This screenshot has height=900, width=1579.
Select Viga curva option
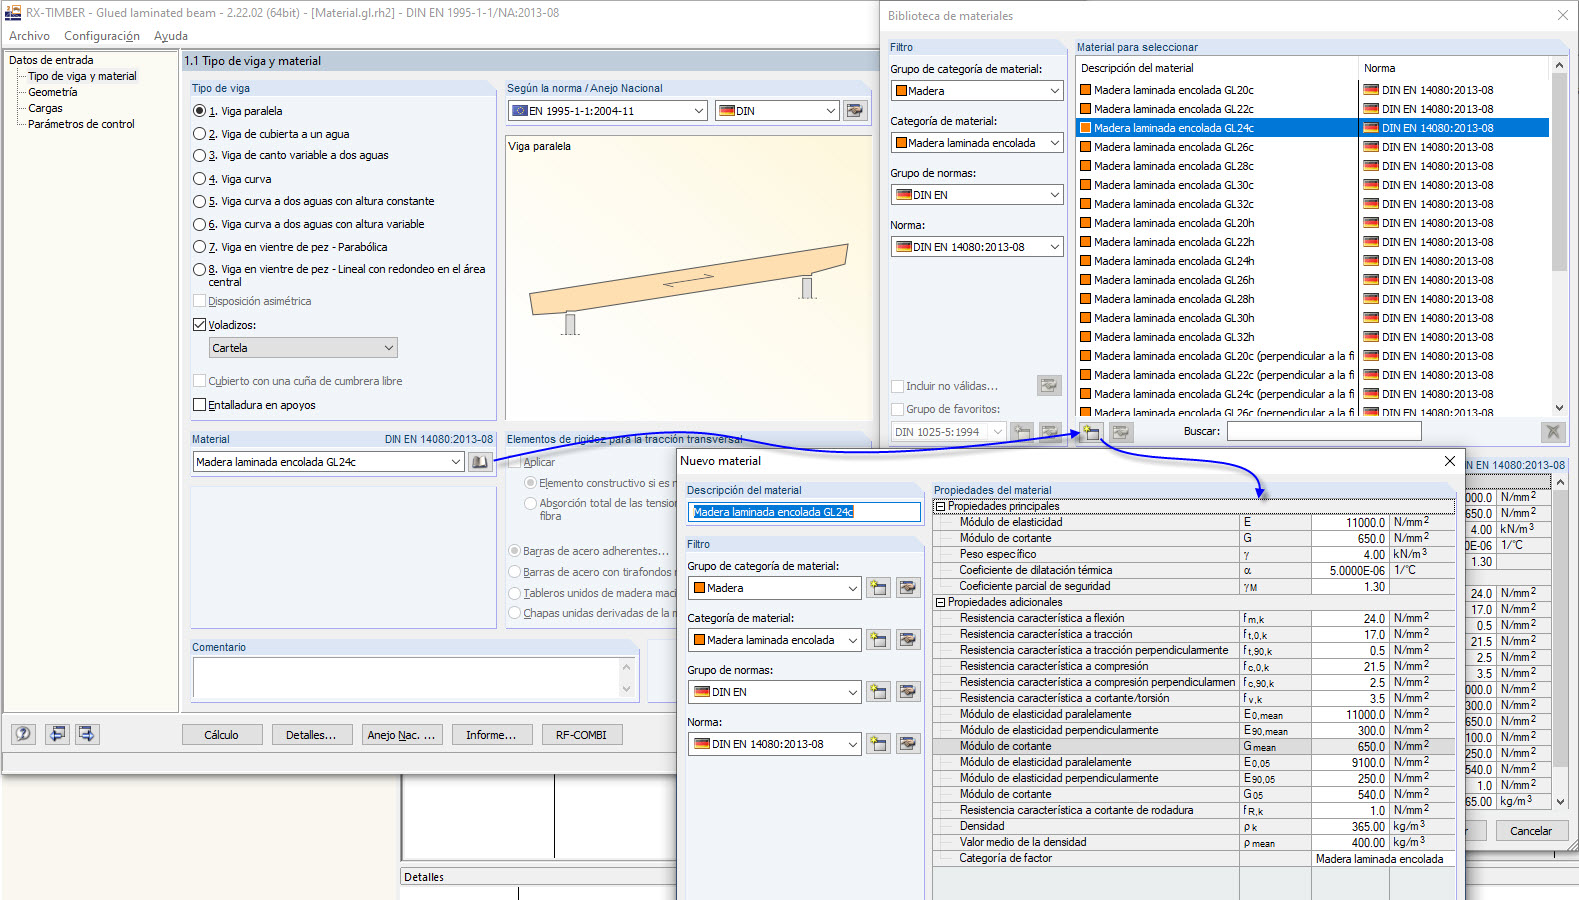pyautogui.click(x=199, y=179)
